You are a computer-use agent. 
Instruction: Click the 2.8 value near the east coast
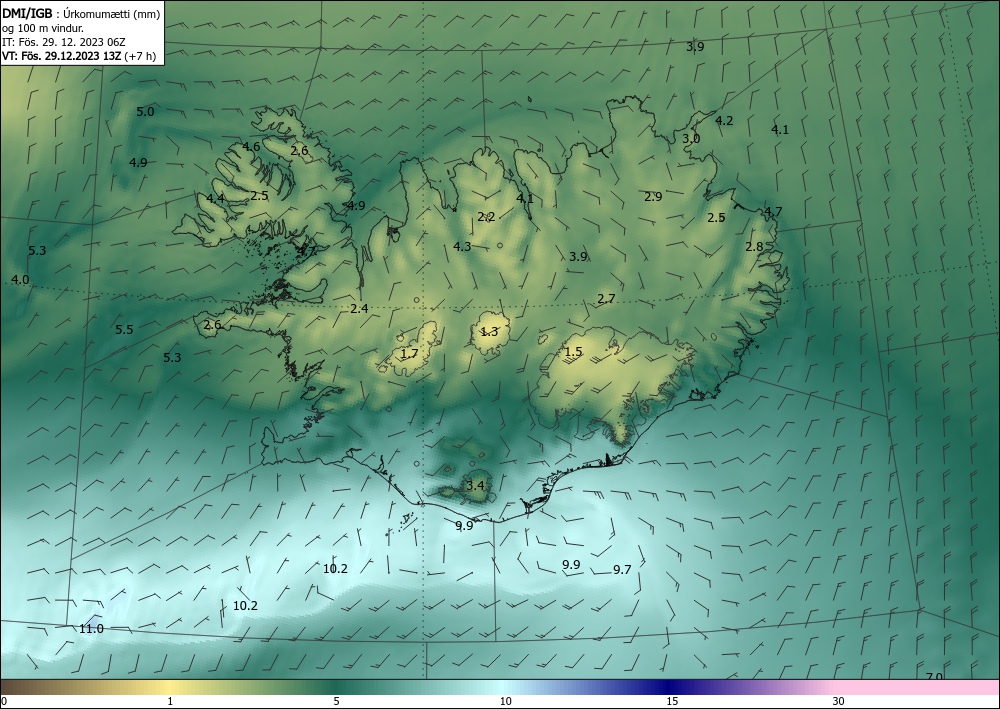coord(754,247)
